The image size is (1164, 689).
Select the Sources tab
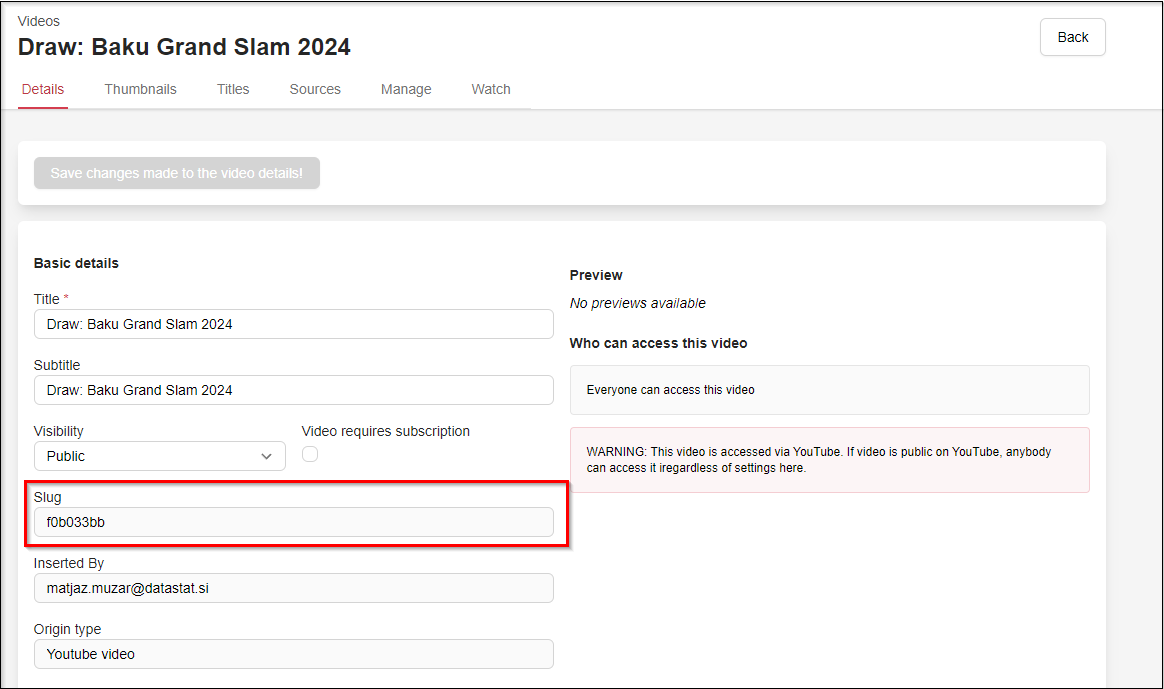tap(315, 89)
